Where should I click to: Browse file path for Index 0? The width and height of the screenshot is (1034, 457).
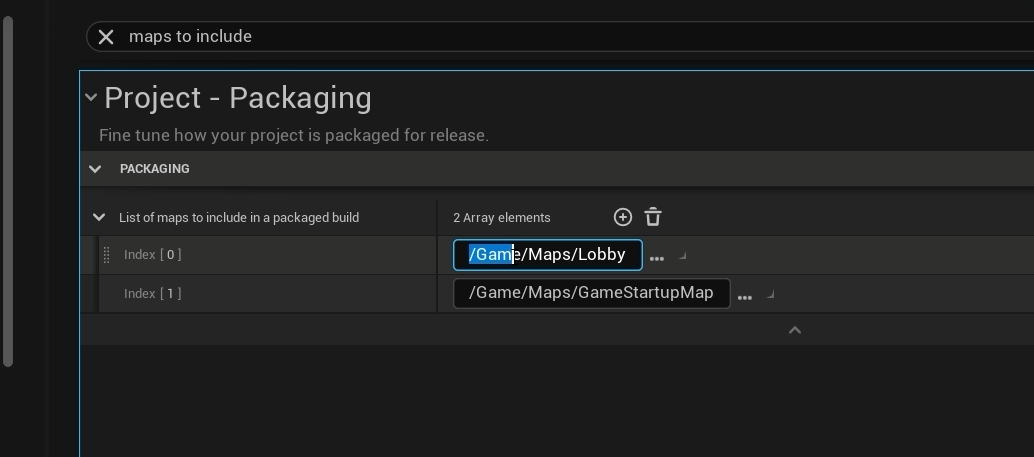657,259
